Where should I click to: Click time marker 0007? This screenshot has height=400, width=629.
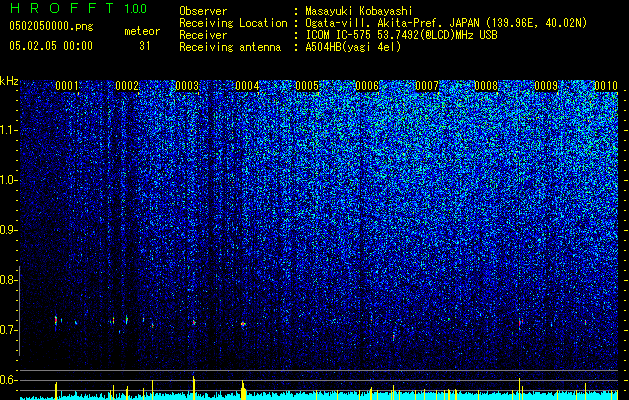pyautogui.click(x=427, y=86)
